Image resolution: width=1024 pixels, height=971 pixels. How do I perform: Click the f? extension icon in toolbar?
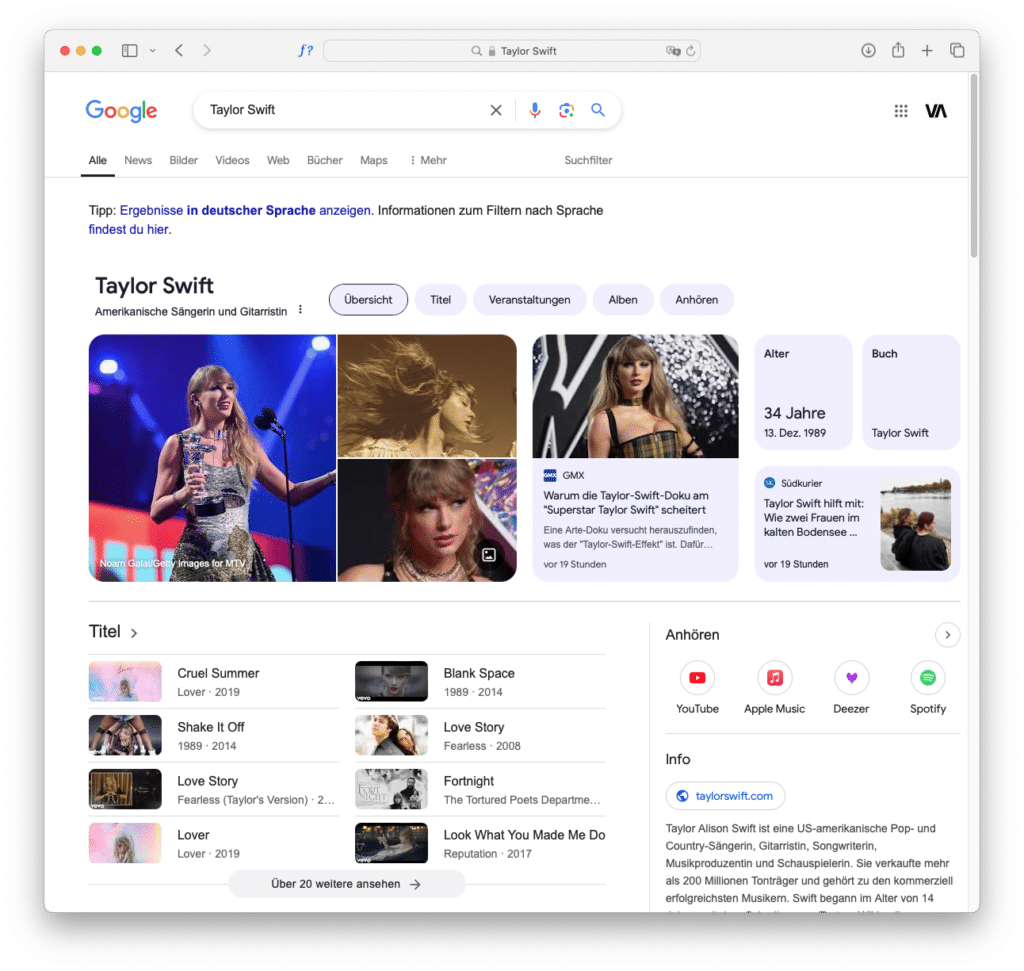click(x=305, y=50)
